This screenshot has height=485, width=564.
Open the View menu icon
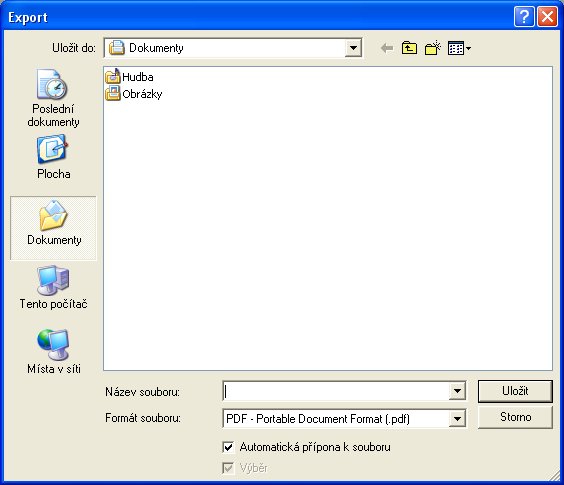(x=459, y=48)
